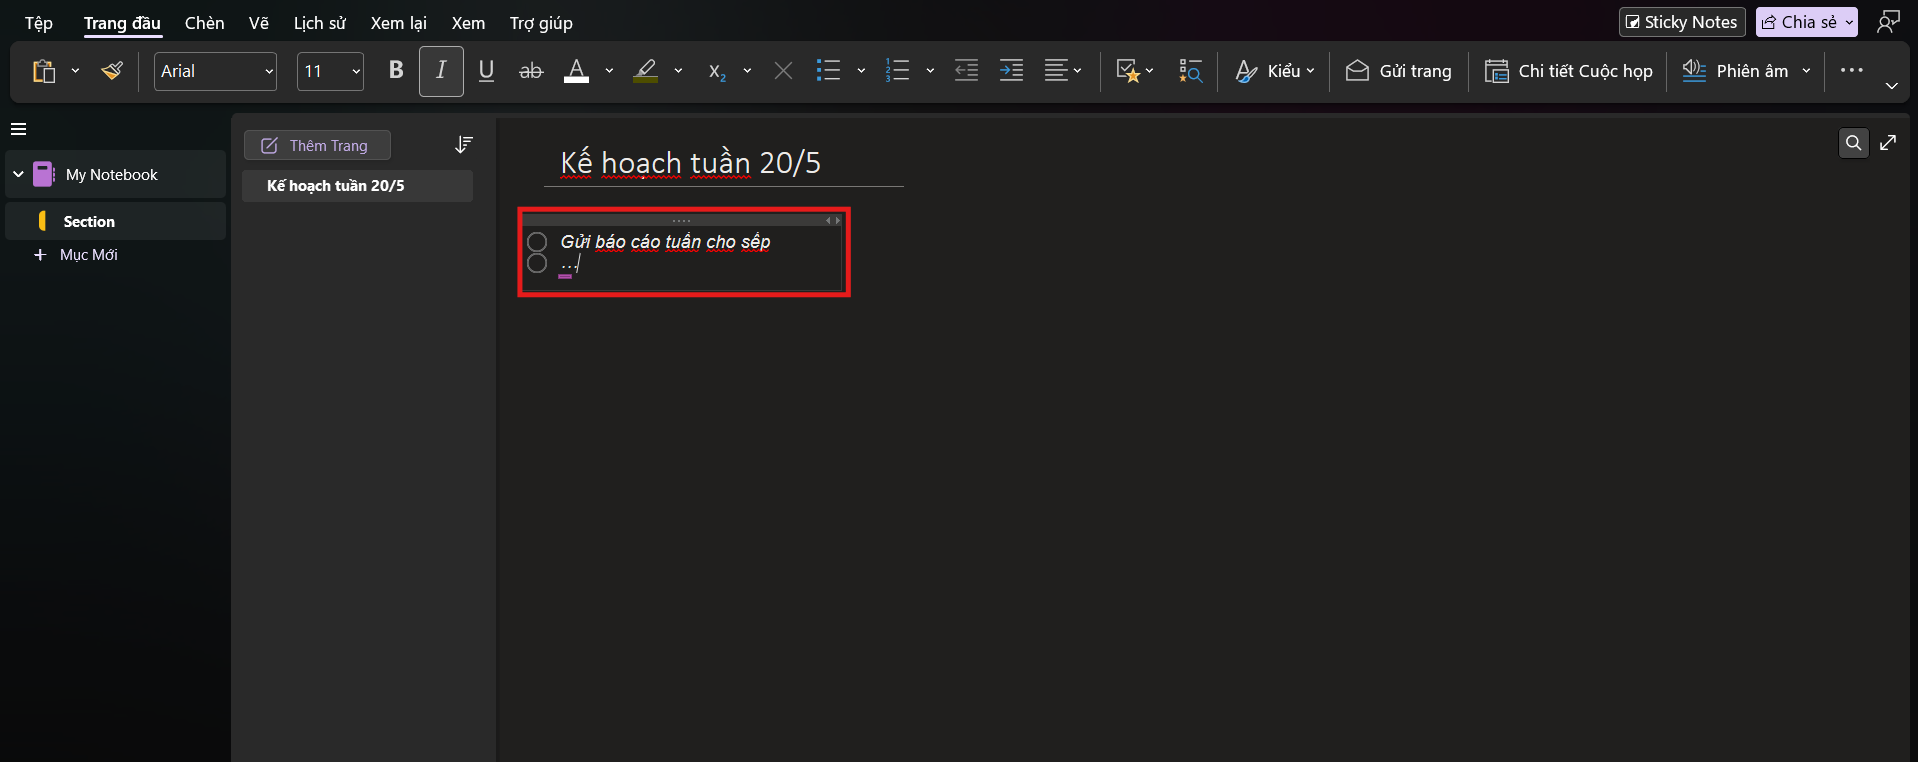This screenshot has height=762, width=1918.
Task: Select page Kế hoạch tuần 20/5
Action: (x=357, y=186)
